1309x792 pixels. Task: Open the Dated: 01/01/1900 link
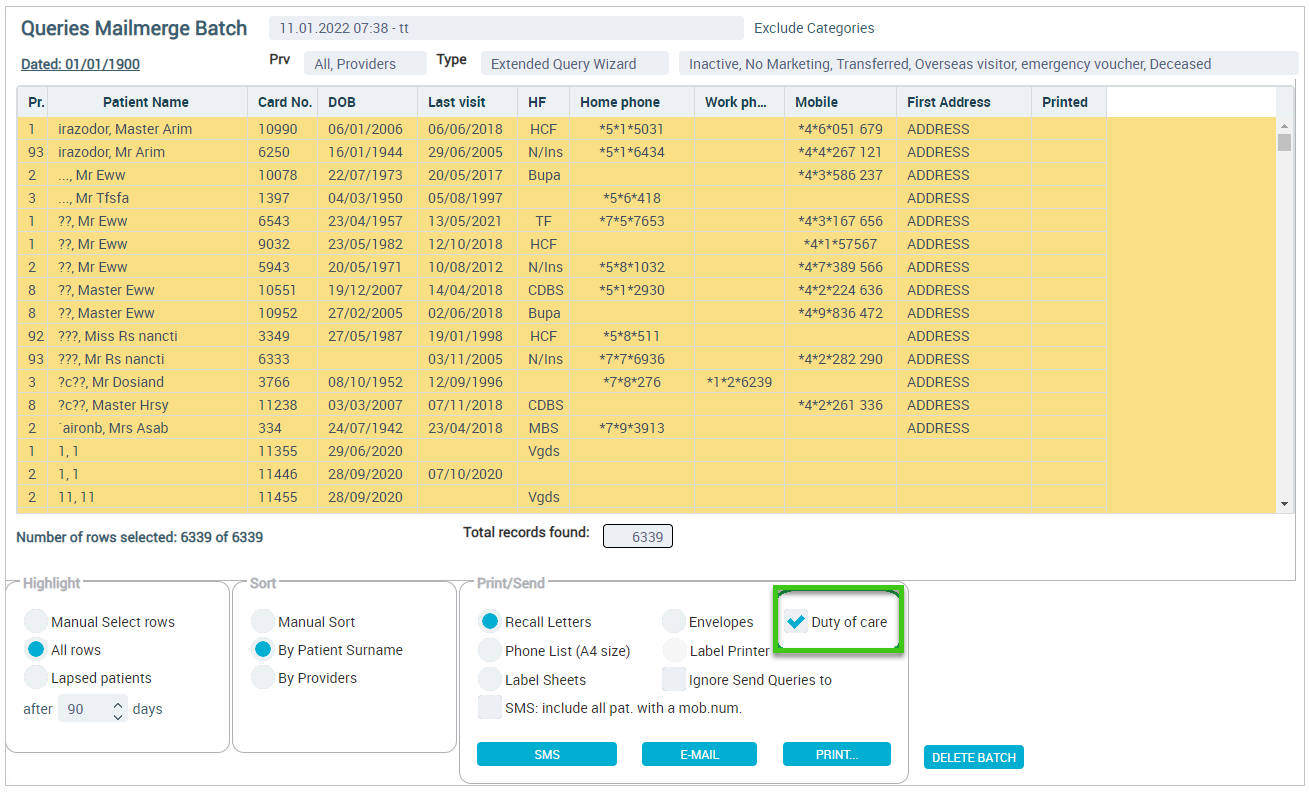(80, 64)
